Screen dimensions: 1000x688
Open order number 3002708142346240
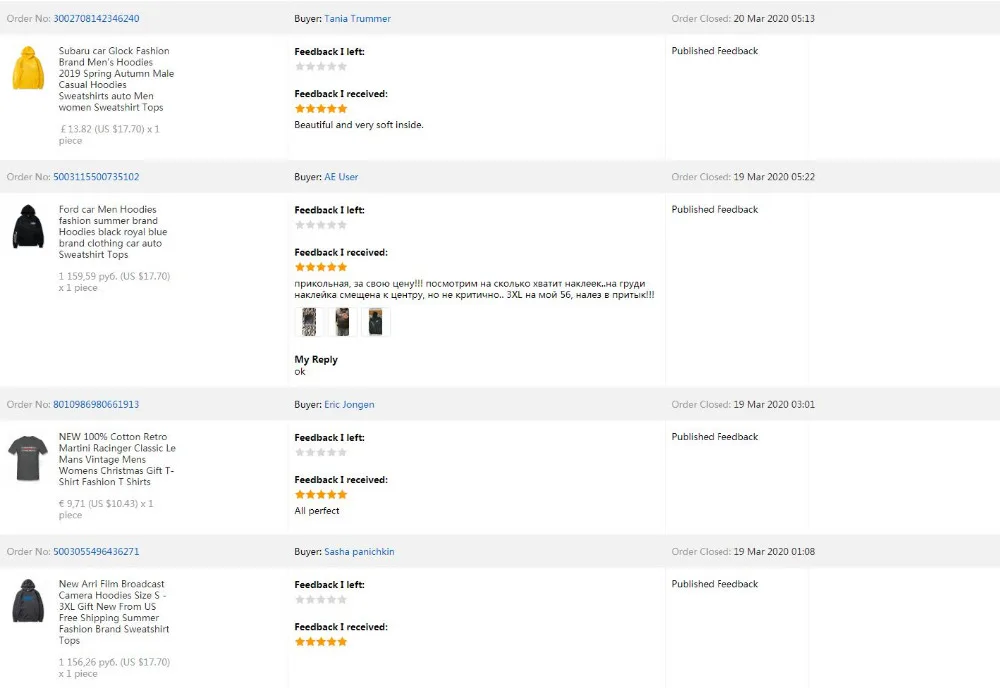click(96, 19)
